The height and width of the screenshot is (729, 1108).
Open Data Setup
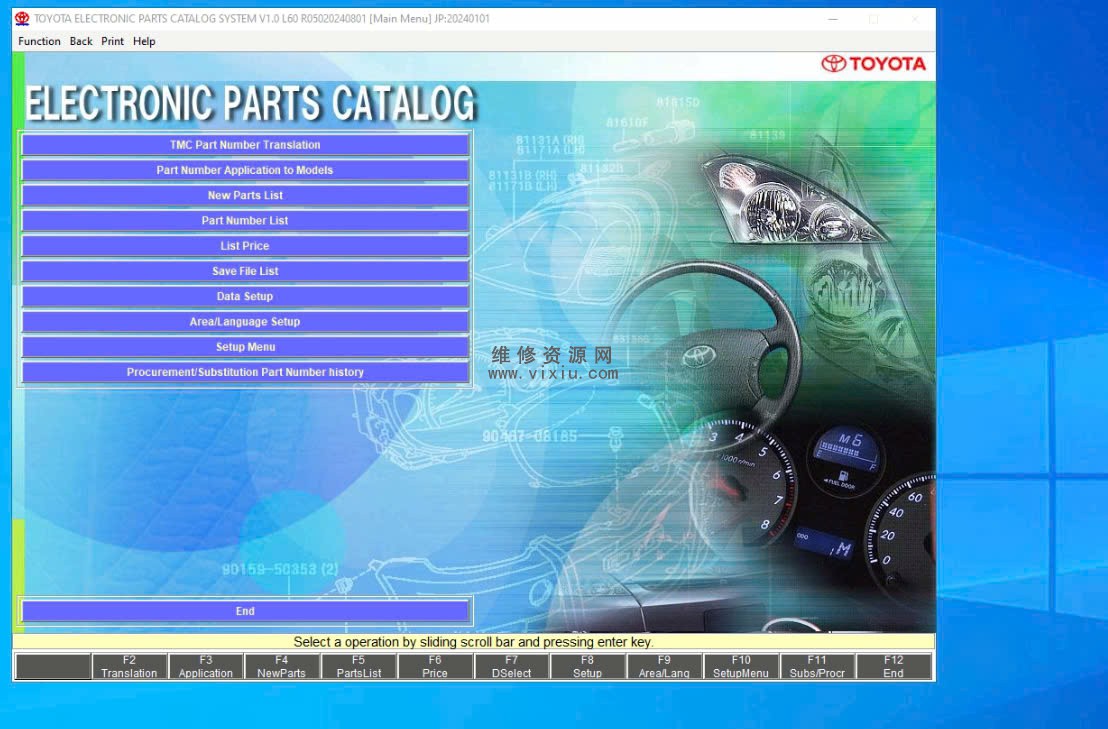[x=245, y=297]
